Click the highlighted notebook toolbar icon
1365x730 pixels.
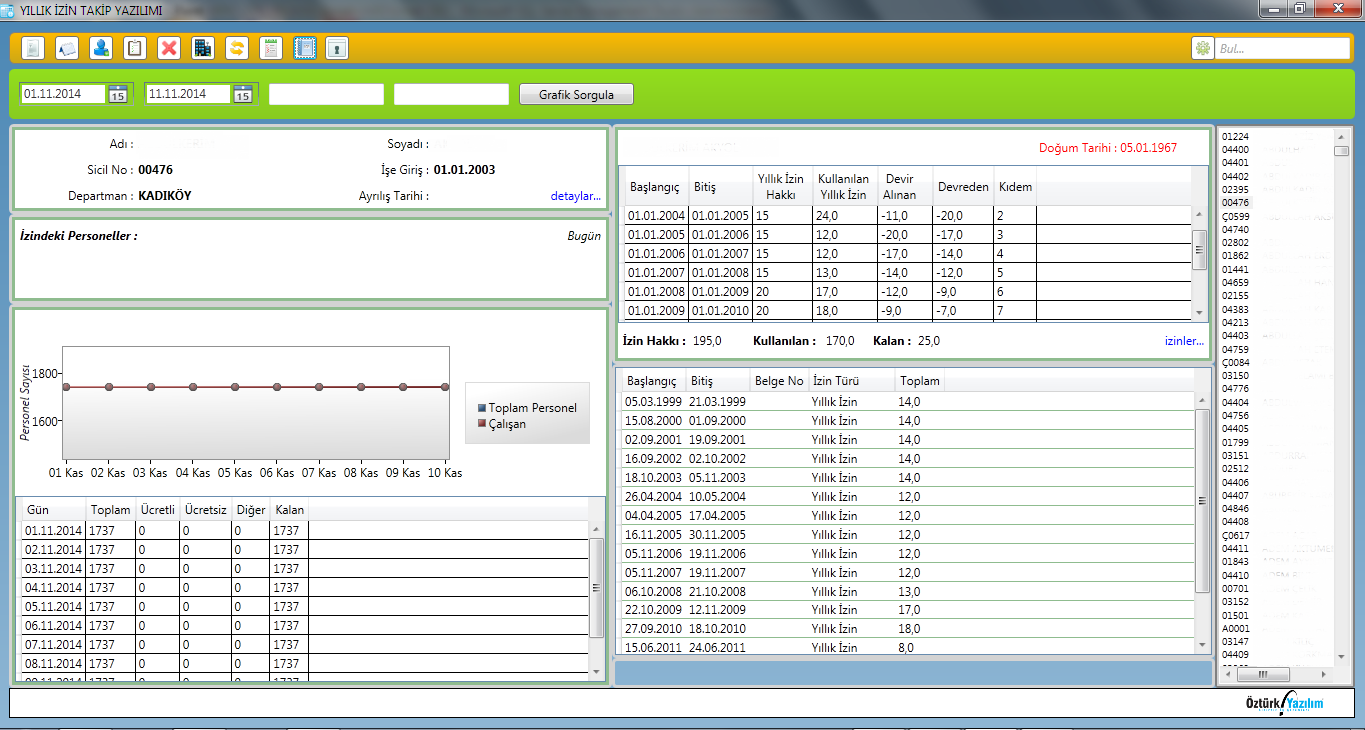click(x=304, y=48)
